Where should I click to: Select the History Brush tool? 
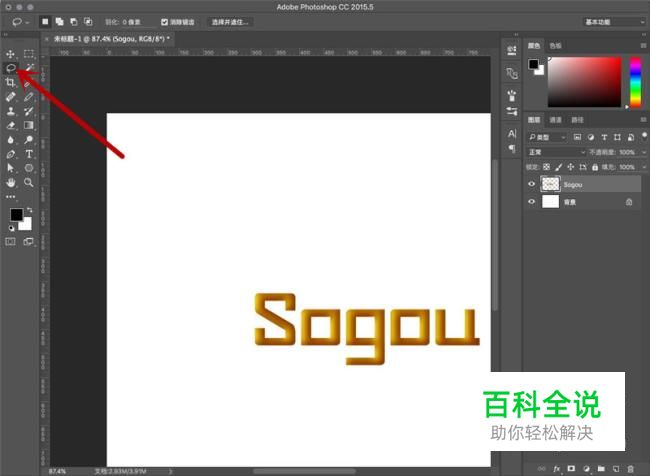29,111
